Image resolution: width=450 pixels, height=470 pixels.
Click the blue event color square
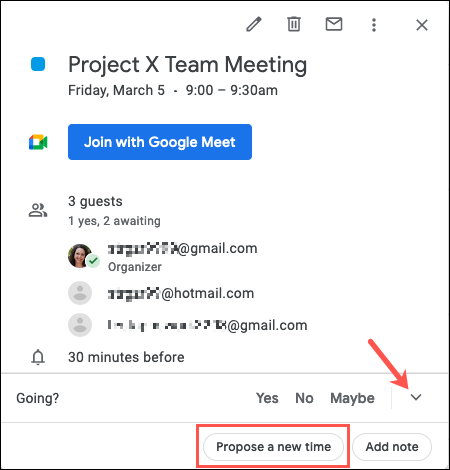[x=38, y=64]
